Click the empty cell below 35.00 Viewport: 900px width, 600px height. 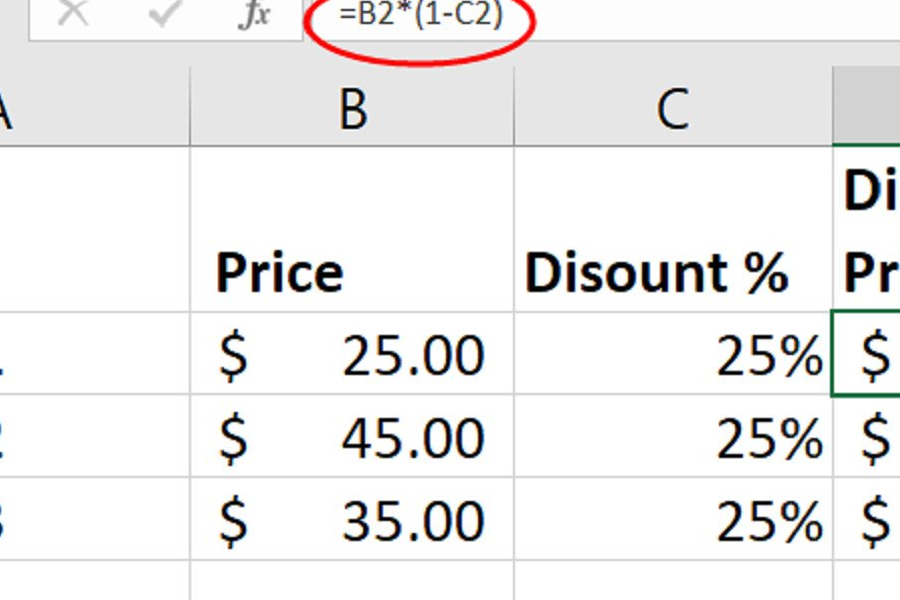click(350, 580)
